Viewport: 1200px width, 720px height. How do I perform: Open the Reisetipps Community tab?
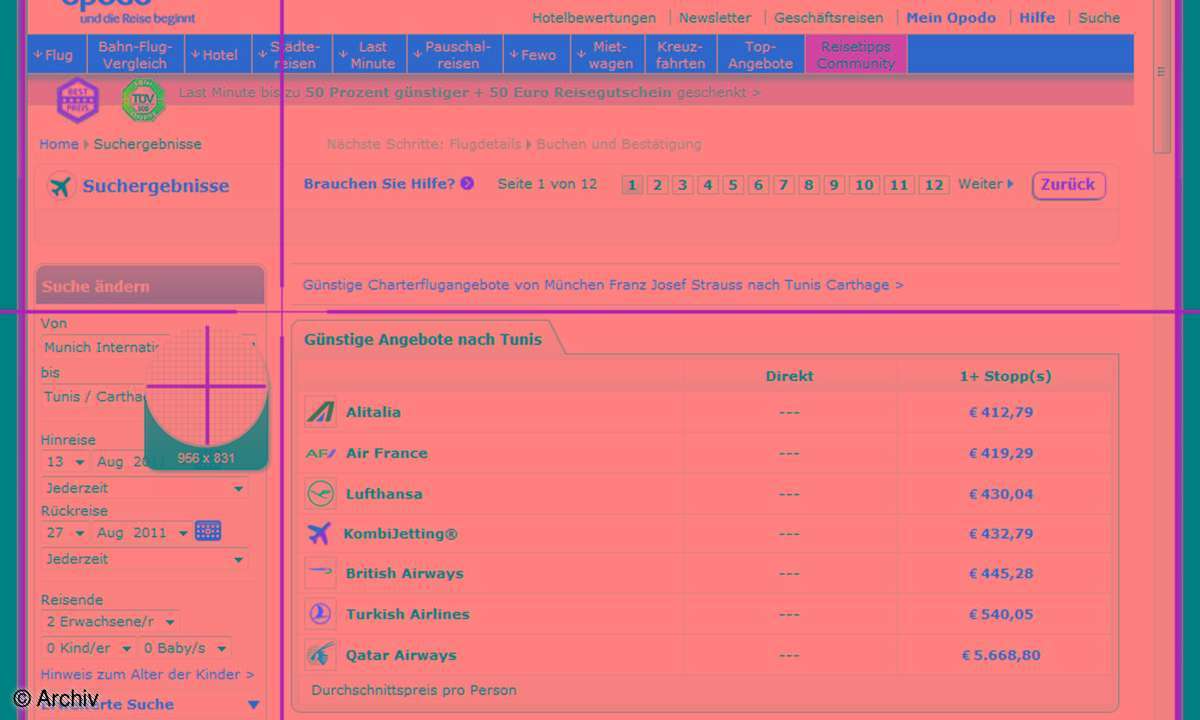(x=855, y=55)
